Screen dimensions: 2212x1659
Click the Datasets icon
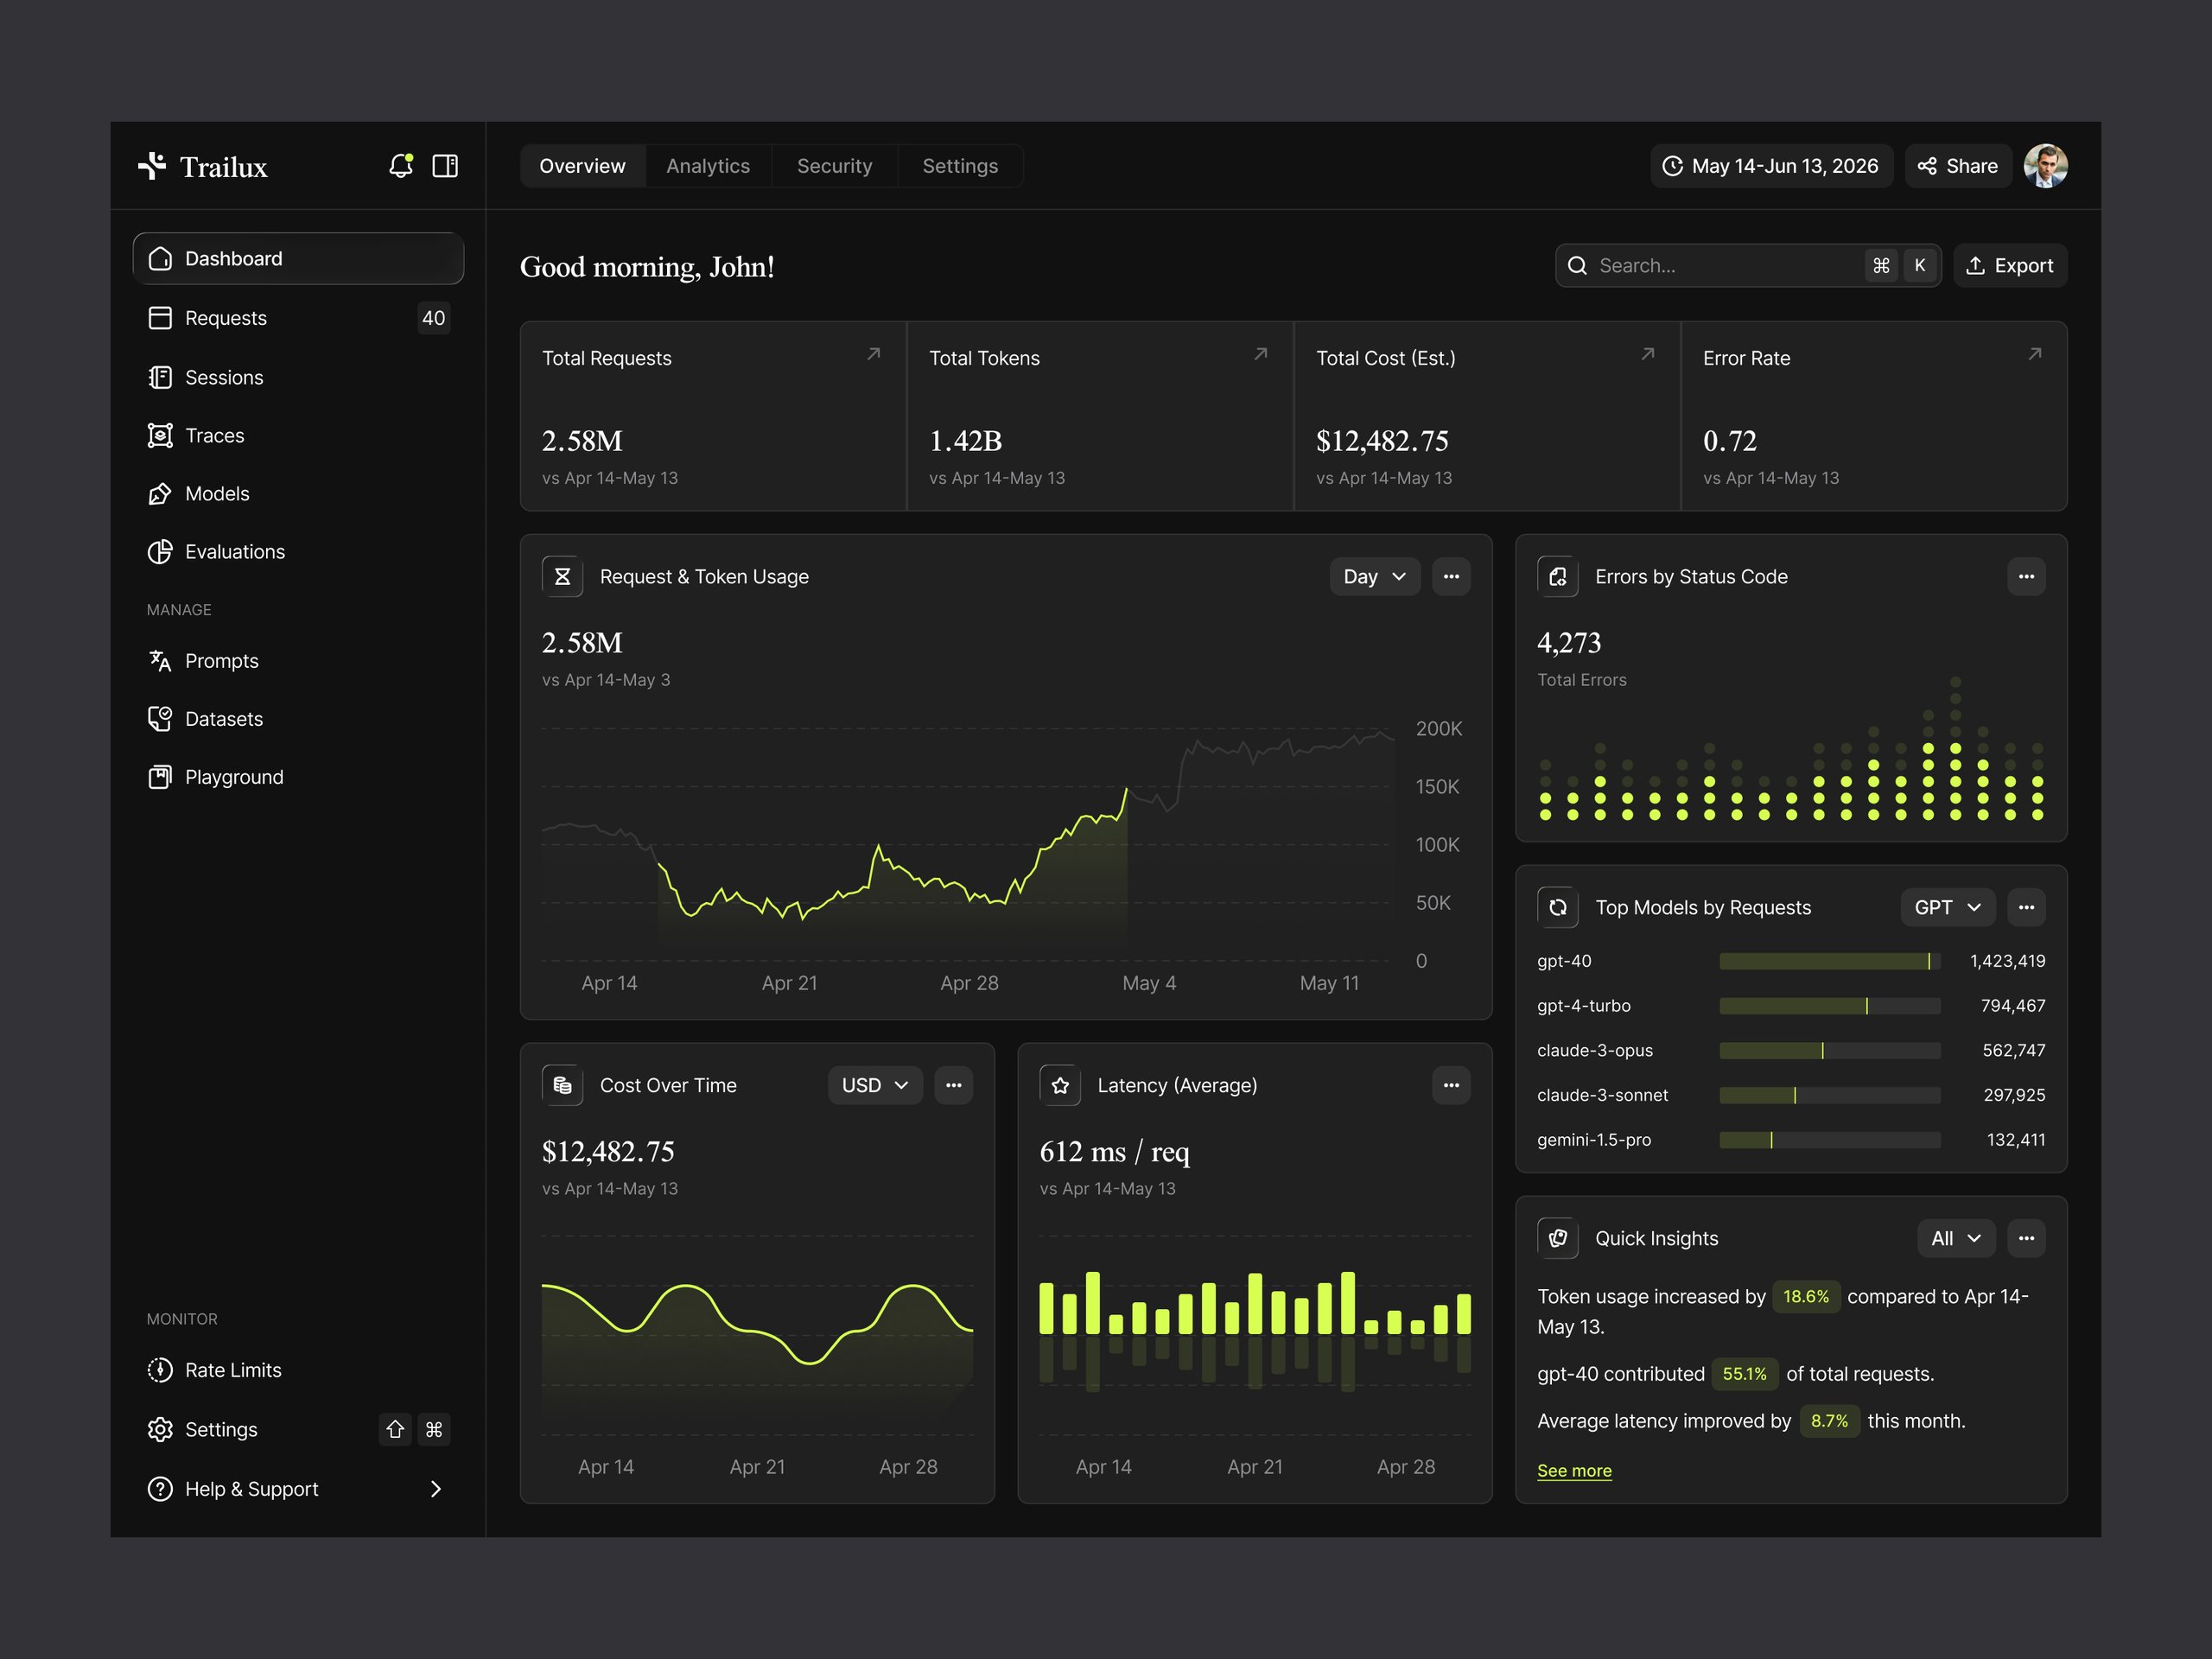coord(160,719)
